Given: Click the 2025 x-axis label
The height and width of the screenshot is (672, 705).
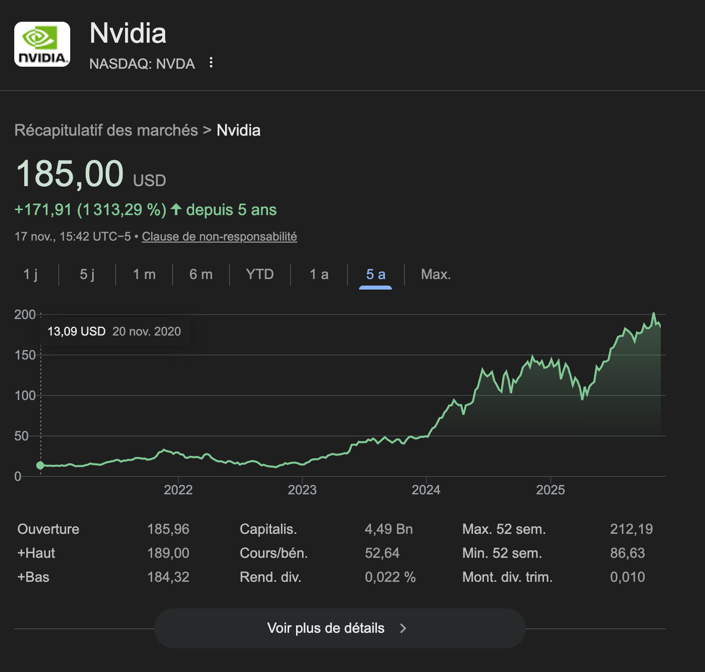Looking at the screenshot, I should [550, 490].
